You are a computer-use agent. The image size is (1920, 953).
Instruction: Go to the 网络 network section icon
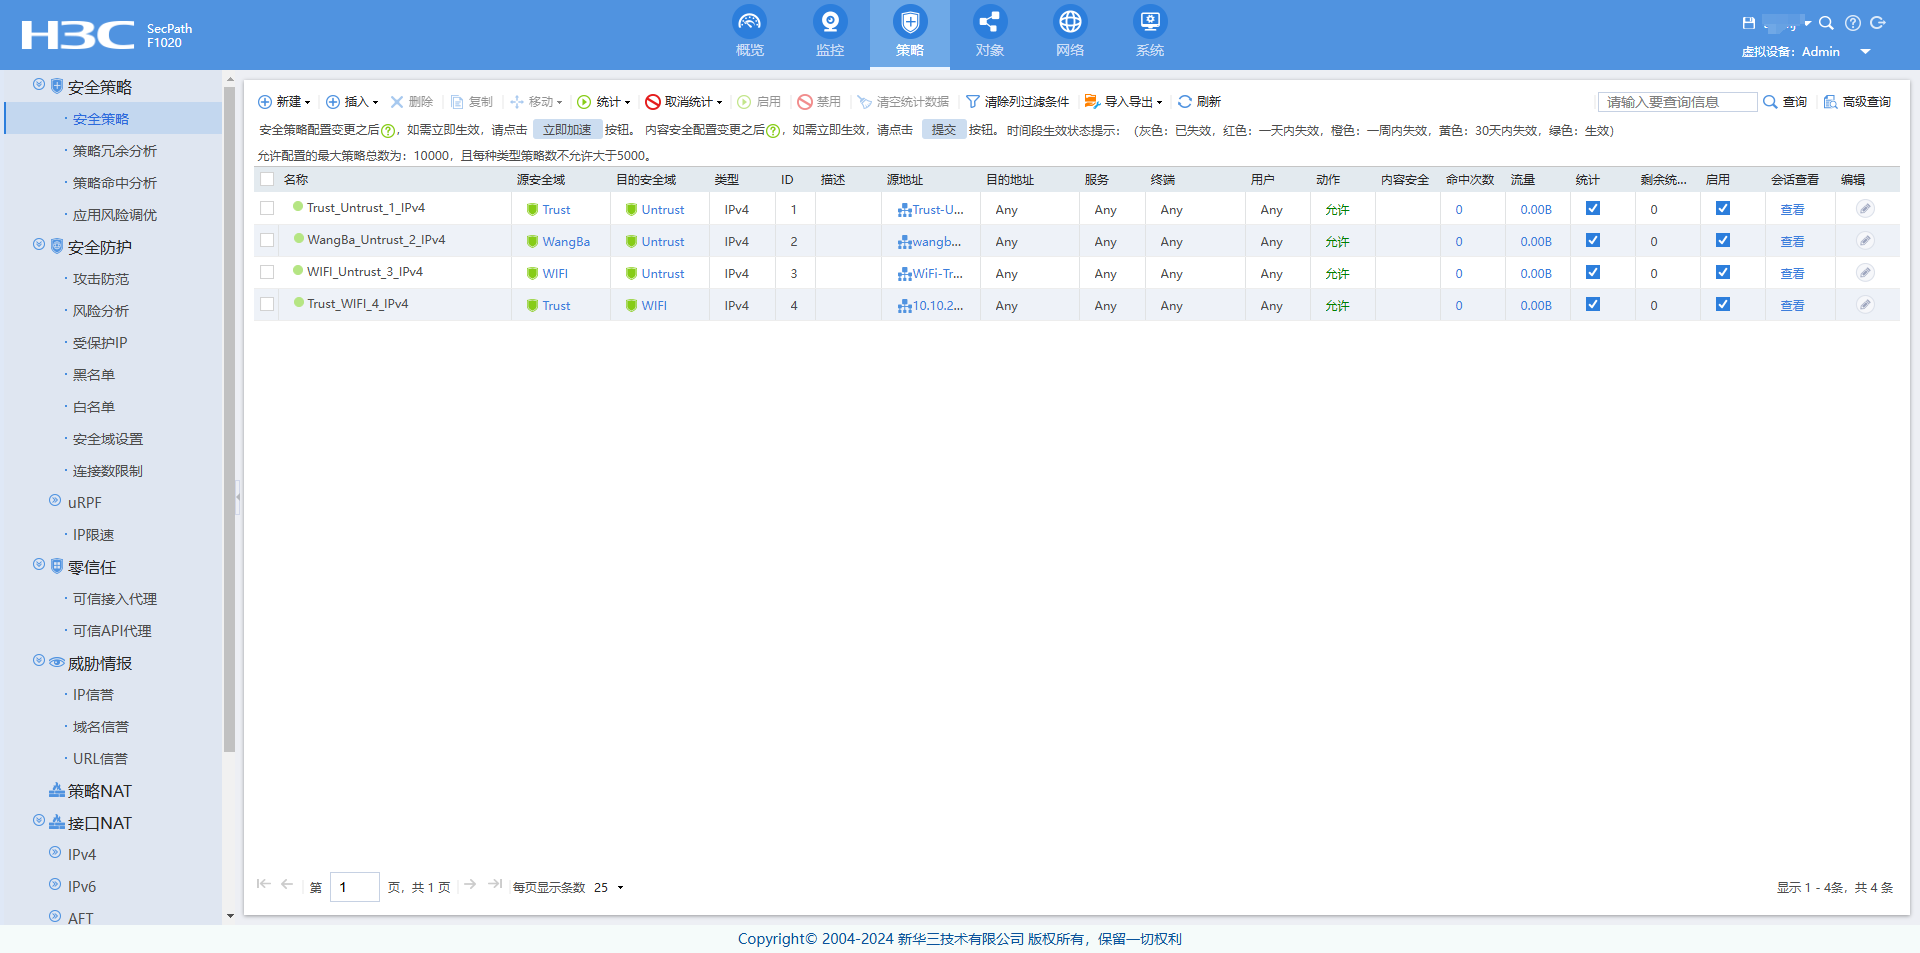tap(1069, 22)
